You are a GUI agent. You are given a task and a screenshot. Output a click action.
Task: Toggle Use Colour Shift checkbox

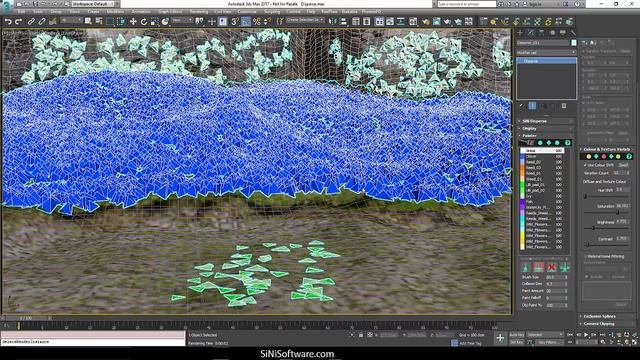click(585, 165)
